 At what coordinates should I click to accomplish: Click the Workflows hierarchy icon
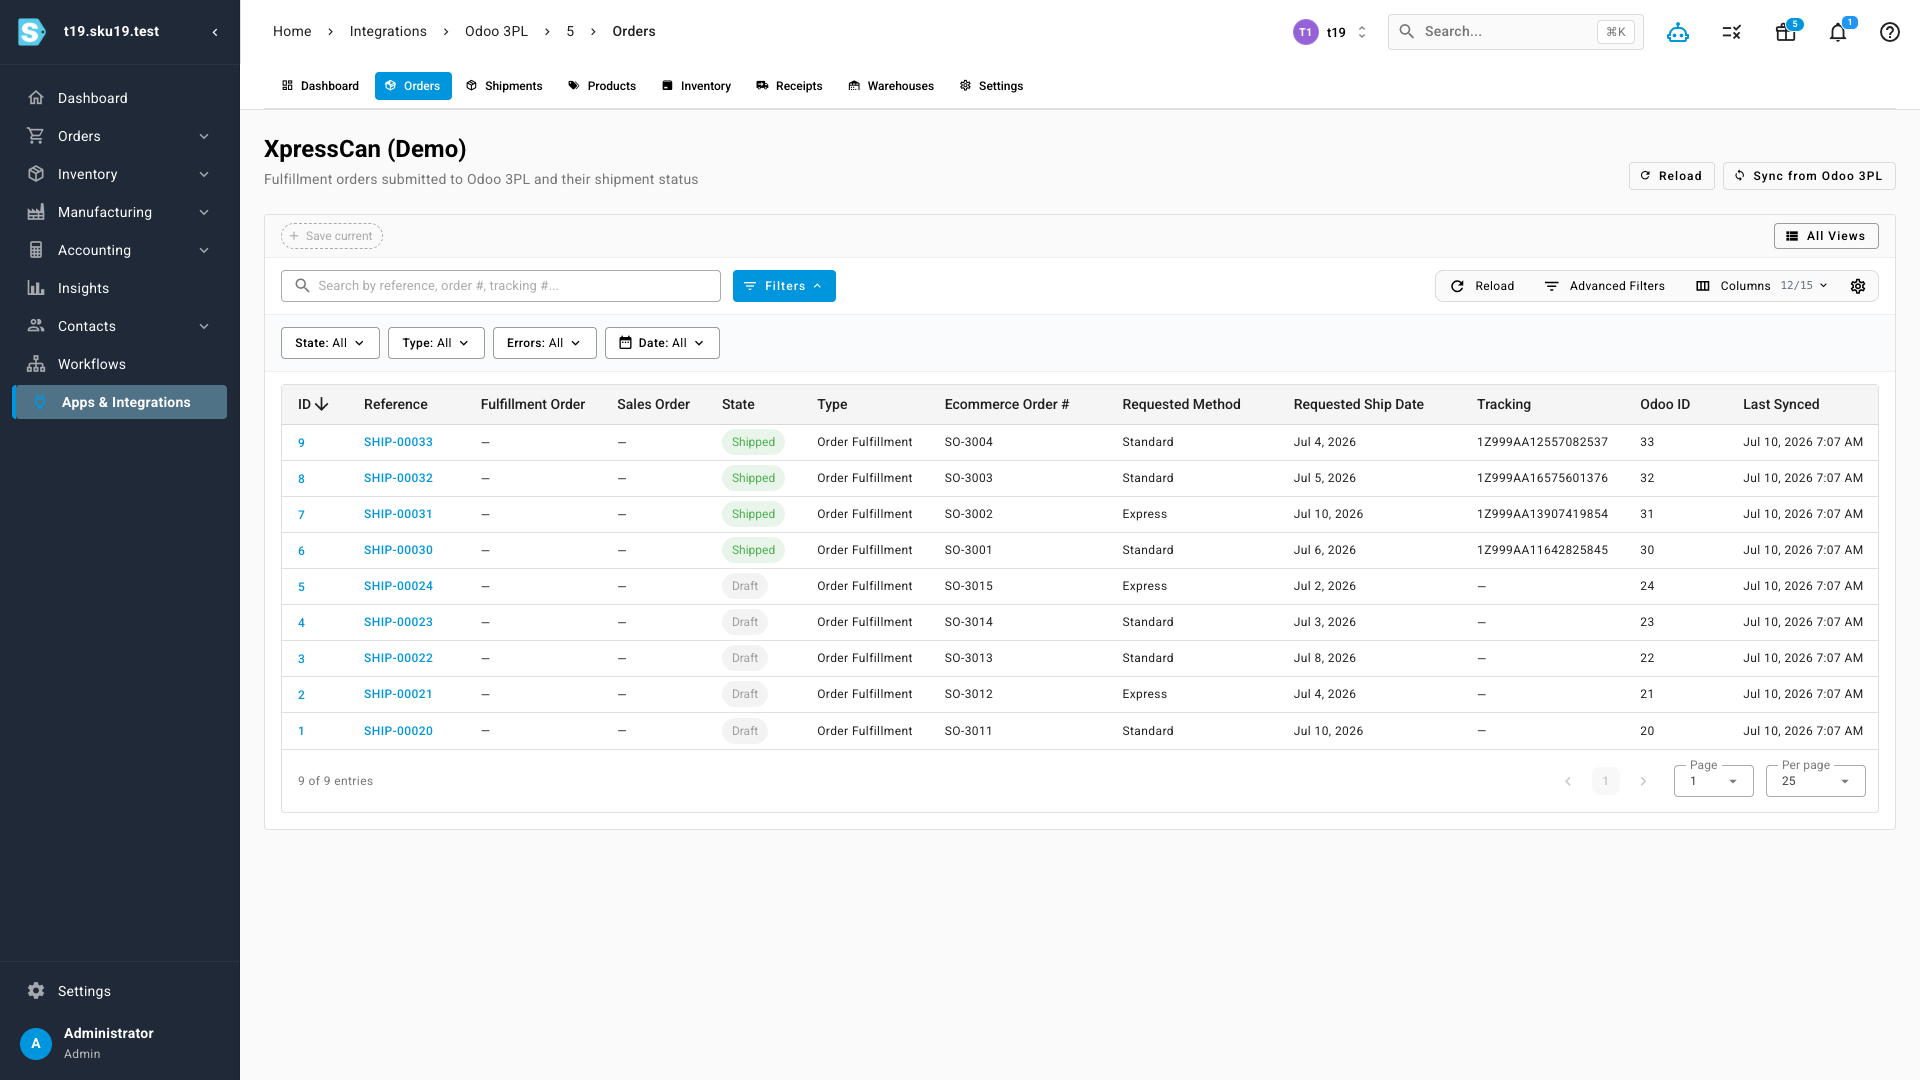click(x=36, y=364)
